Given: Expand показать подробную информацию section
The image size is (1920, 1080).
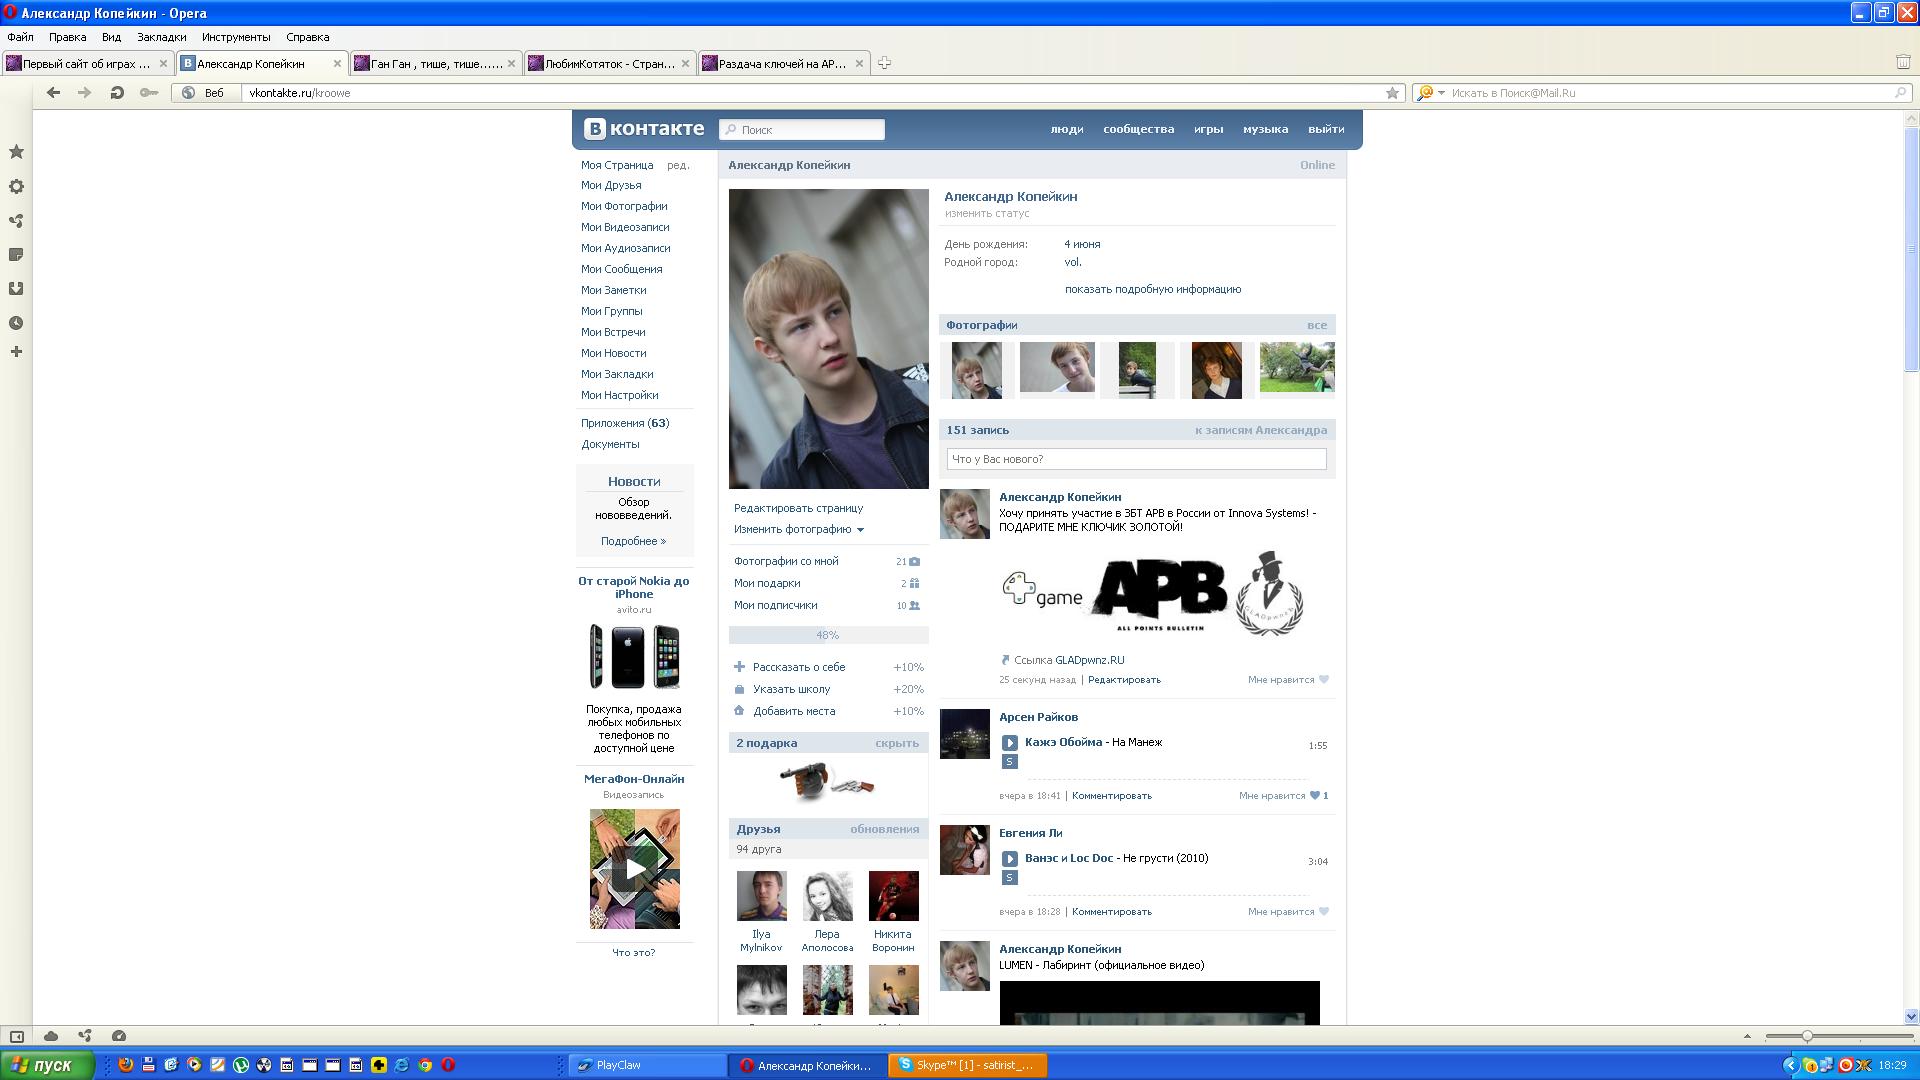Looking at the screenshot, I should click(1152, 289).
